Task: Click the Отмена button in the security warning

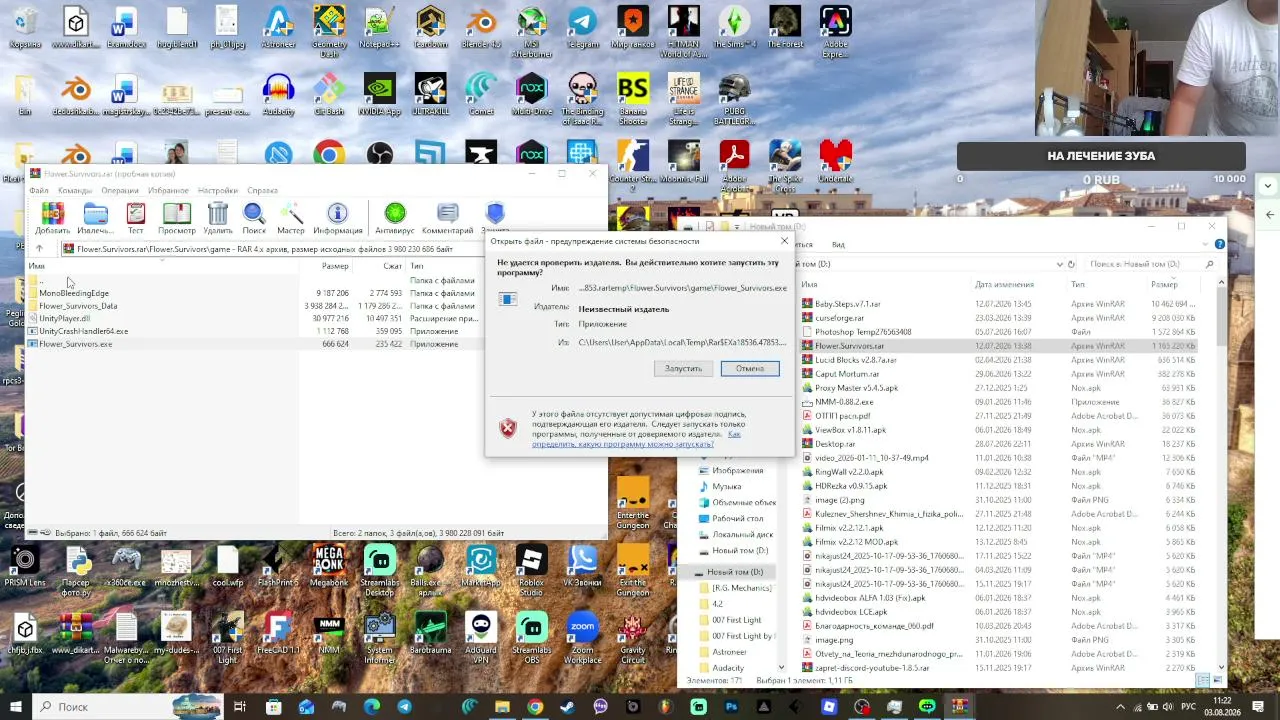Action: pyautogui.click(x=750, y=368)
